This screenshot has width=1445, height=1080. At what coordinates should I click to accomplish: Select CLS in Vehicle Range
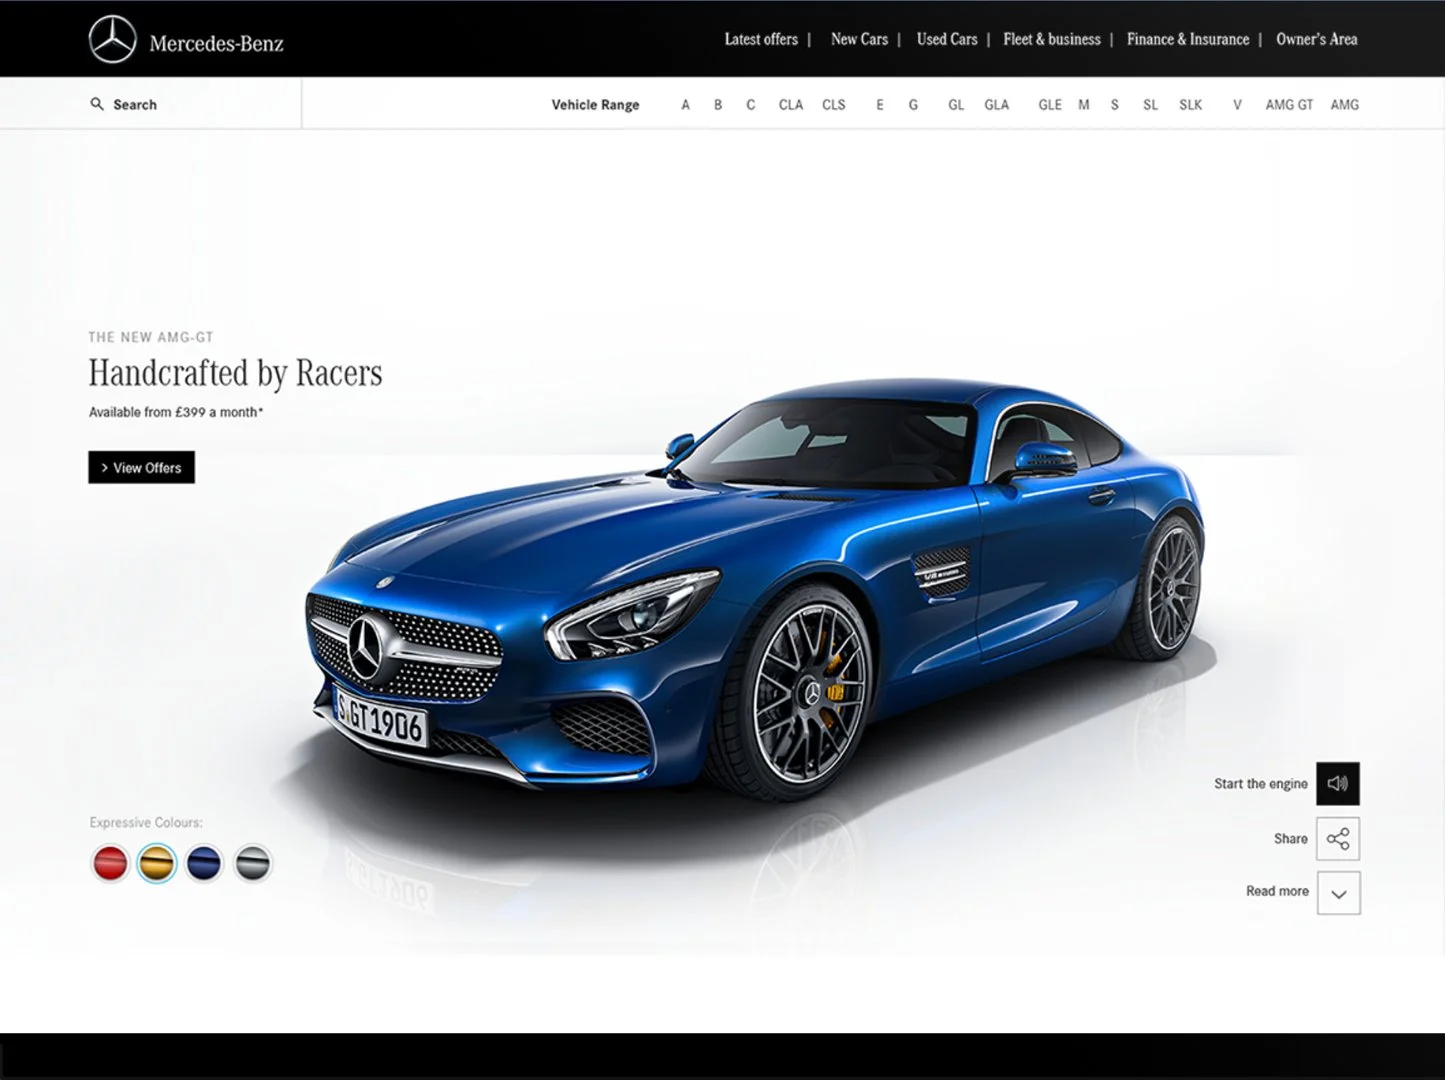click(834, 105)
